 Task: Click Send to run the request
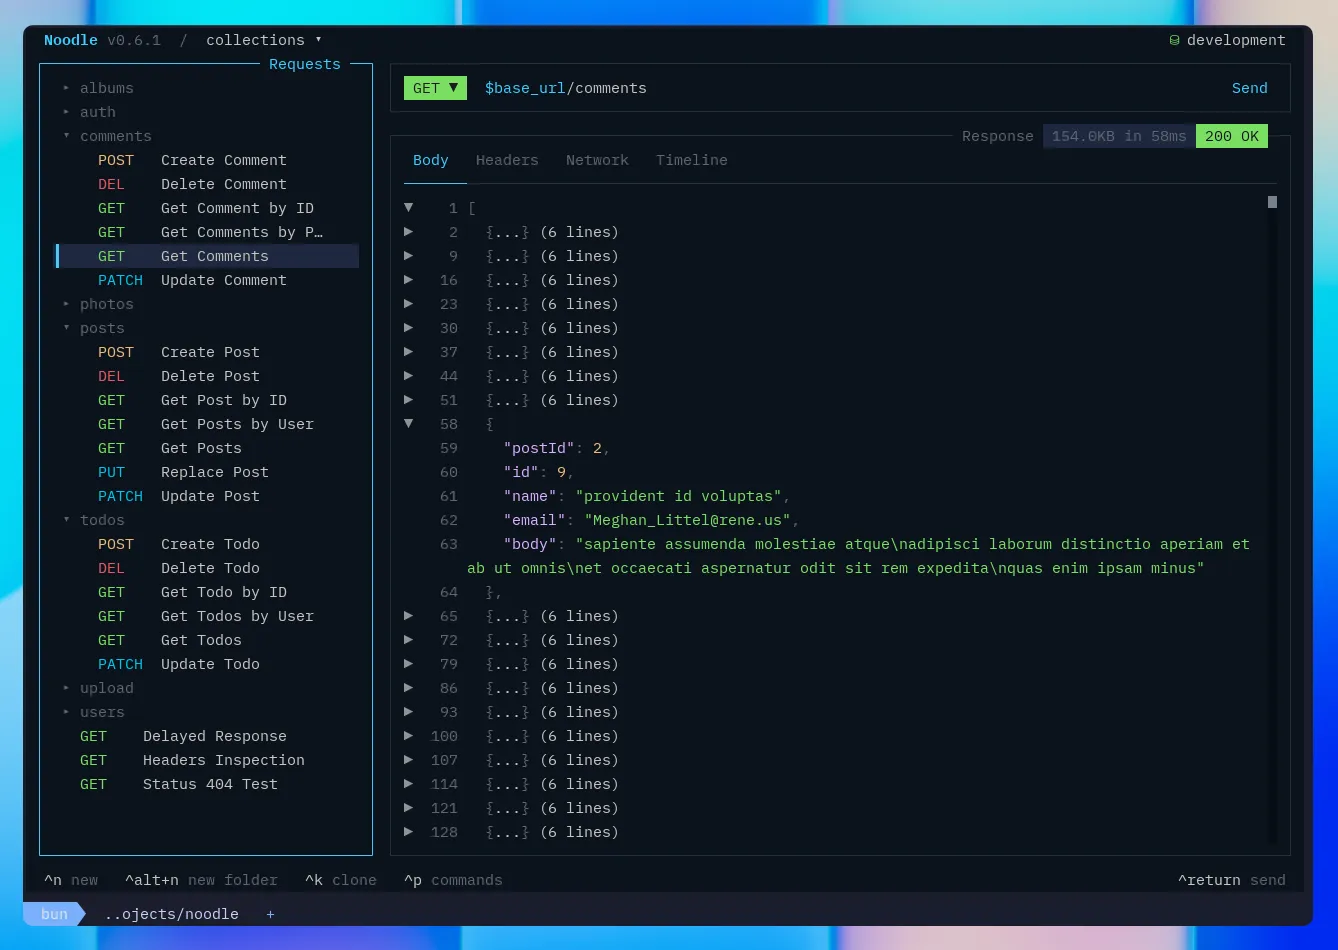point(1249,88)
